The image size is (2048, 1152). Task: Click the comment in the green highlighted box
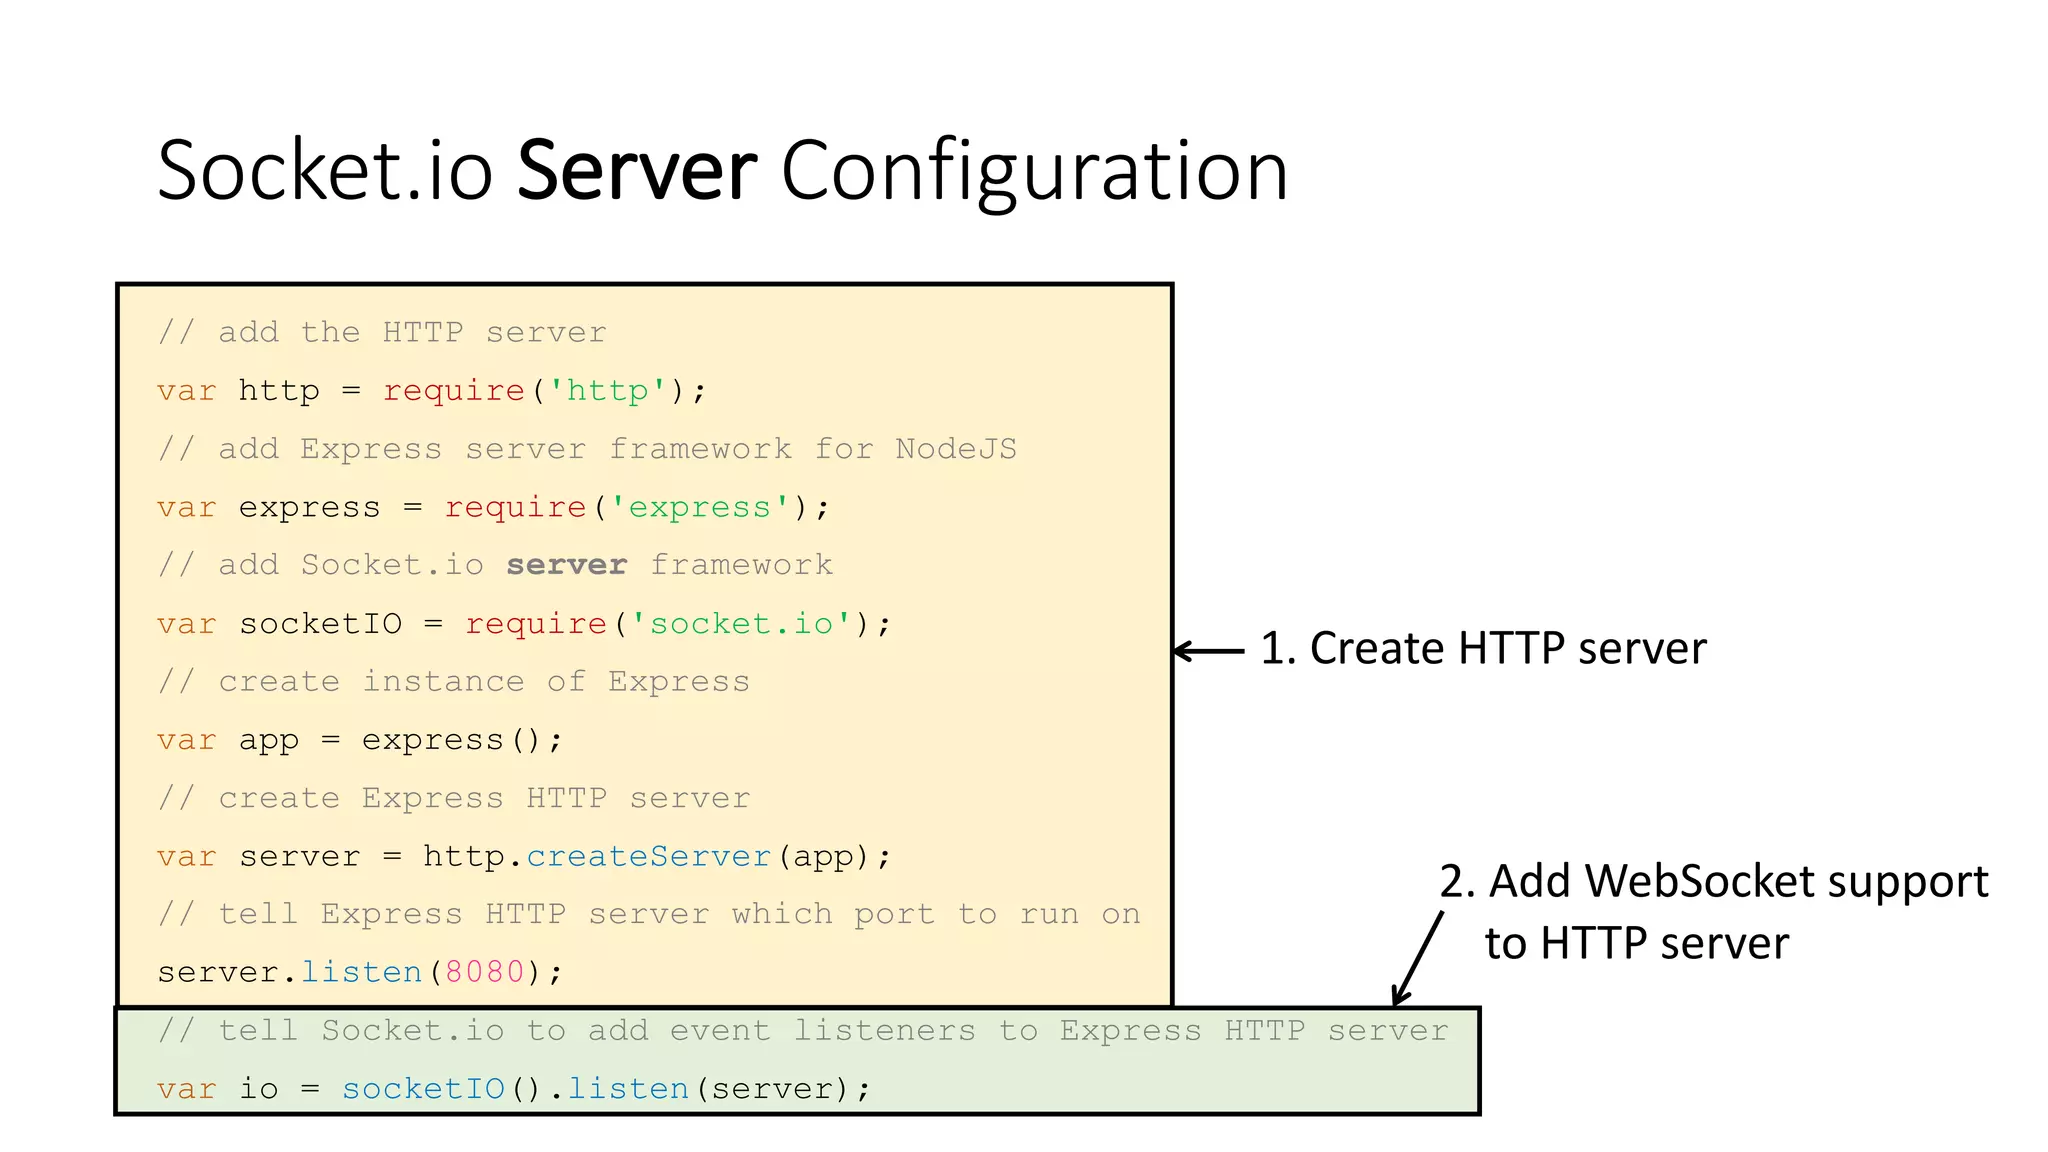click(803, 1031)
